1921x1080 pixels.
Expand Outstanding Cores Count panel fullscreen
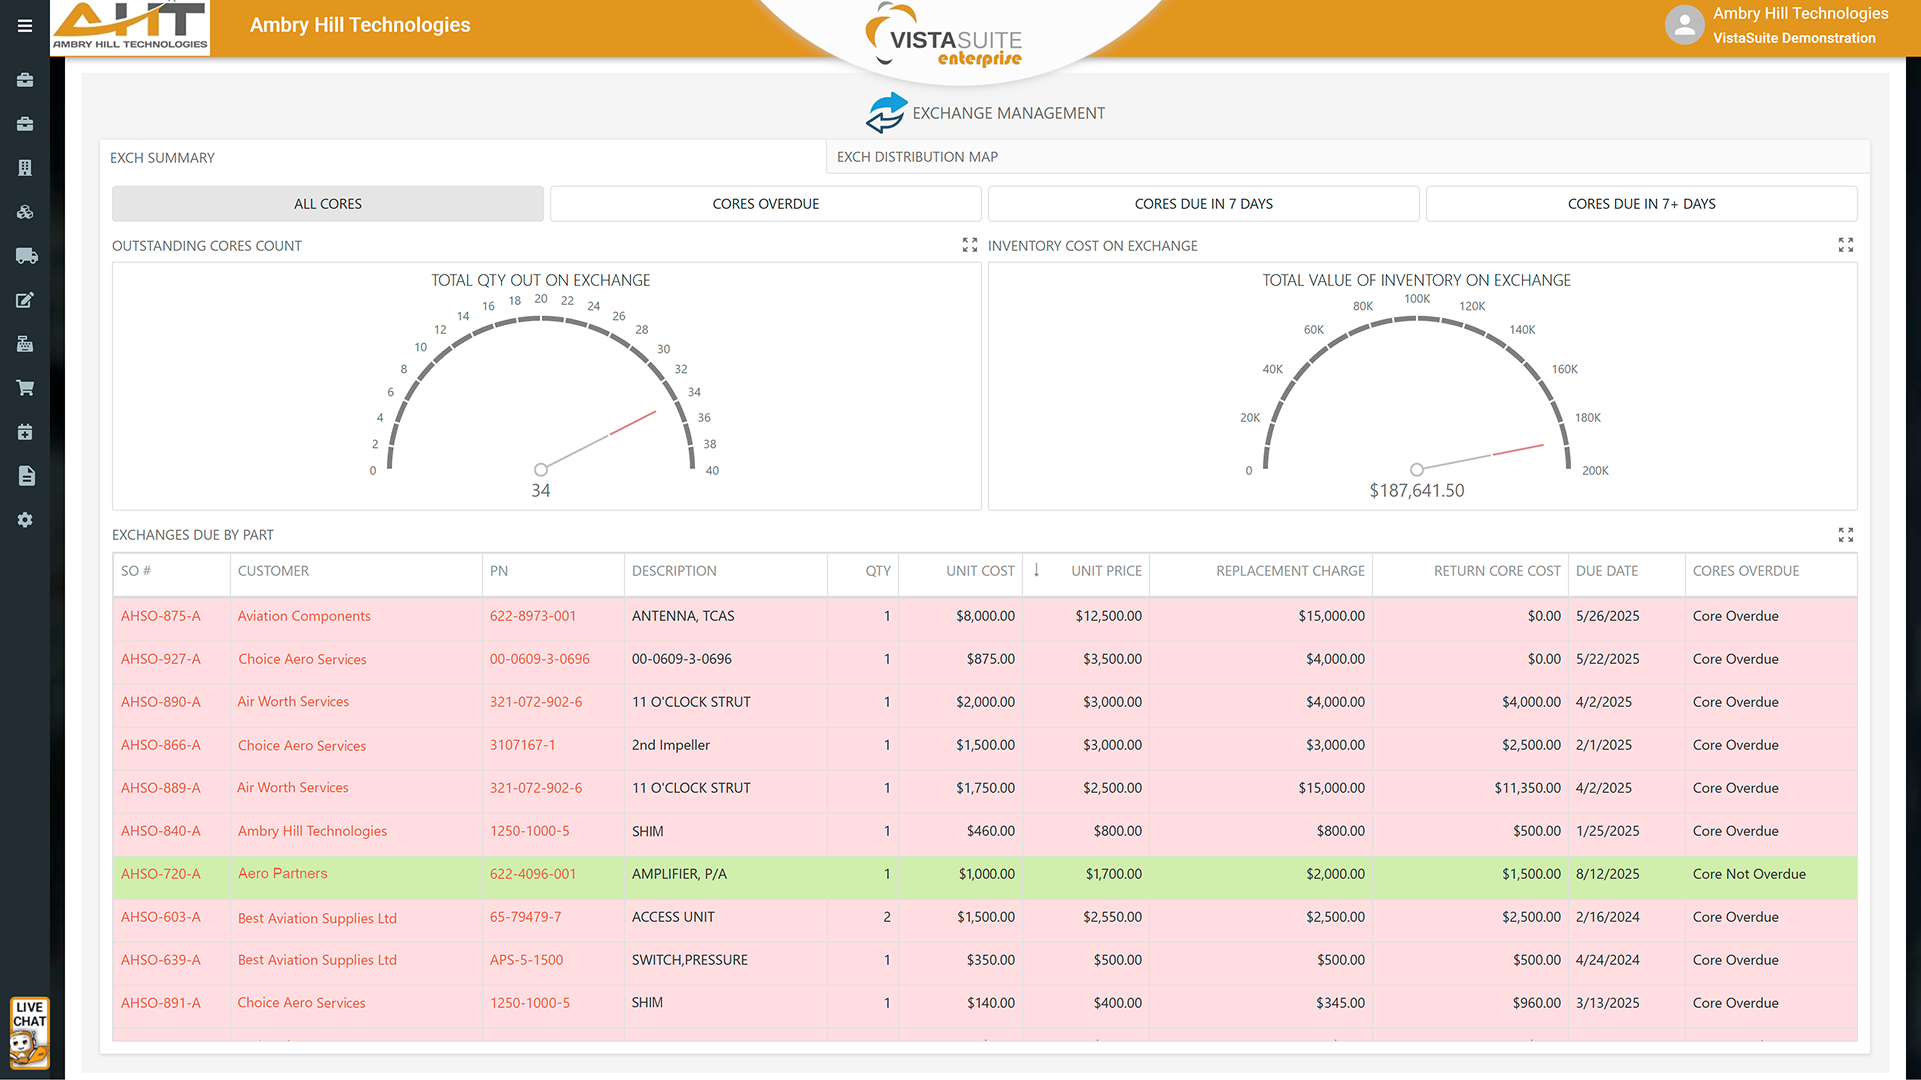[x=969, y=245]
